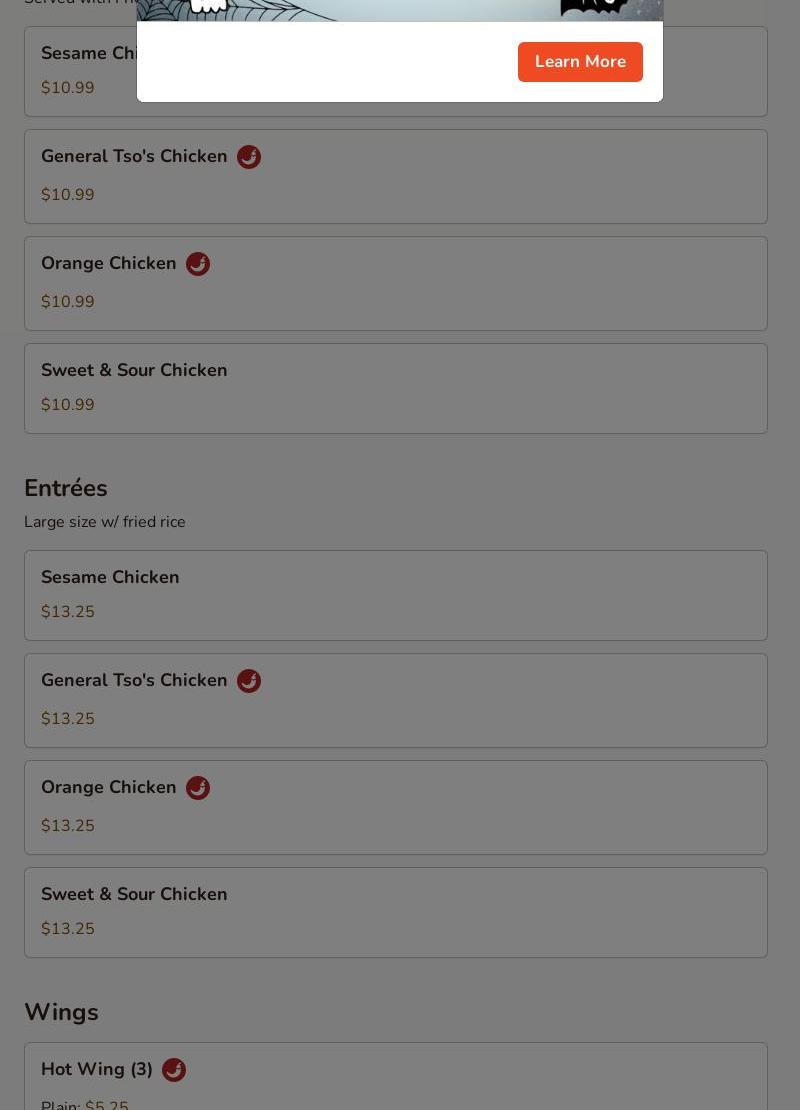
Task: Click spicy icon beside Entrées General Tso's Chicken
Action: [248, 680]
